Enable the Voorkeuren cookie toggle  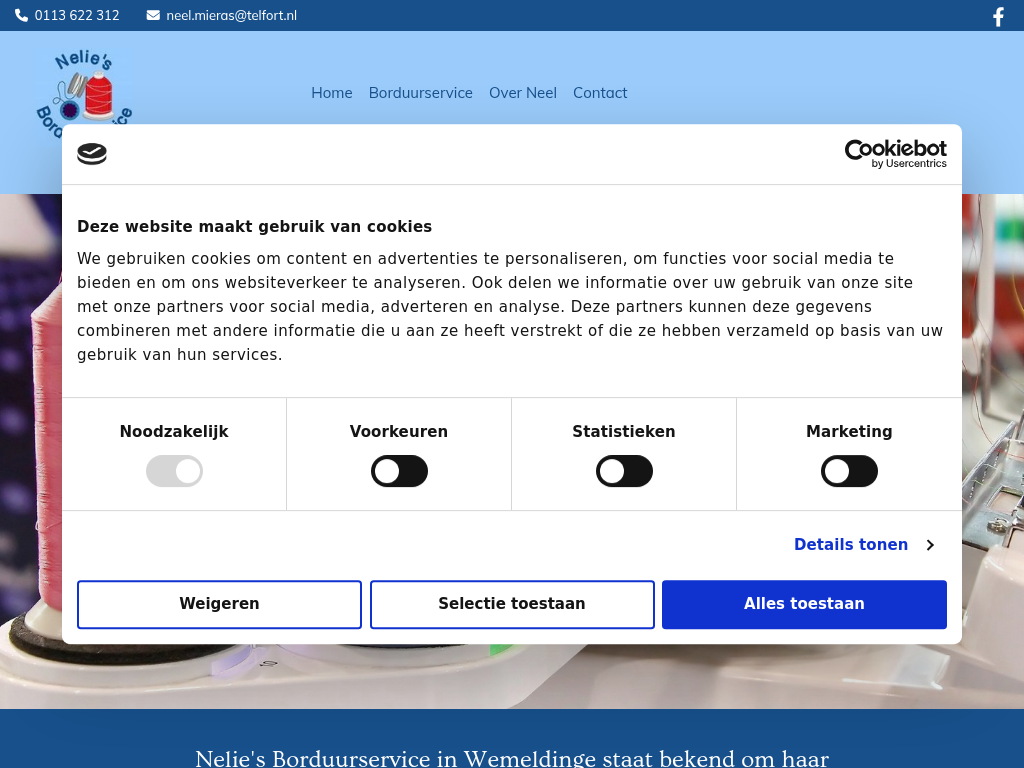click(399, 471)
